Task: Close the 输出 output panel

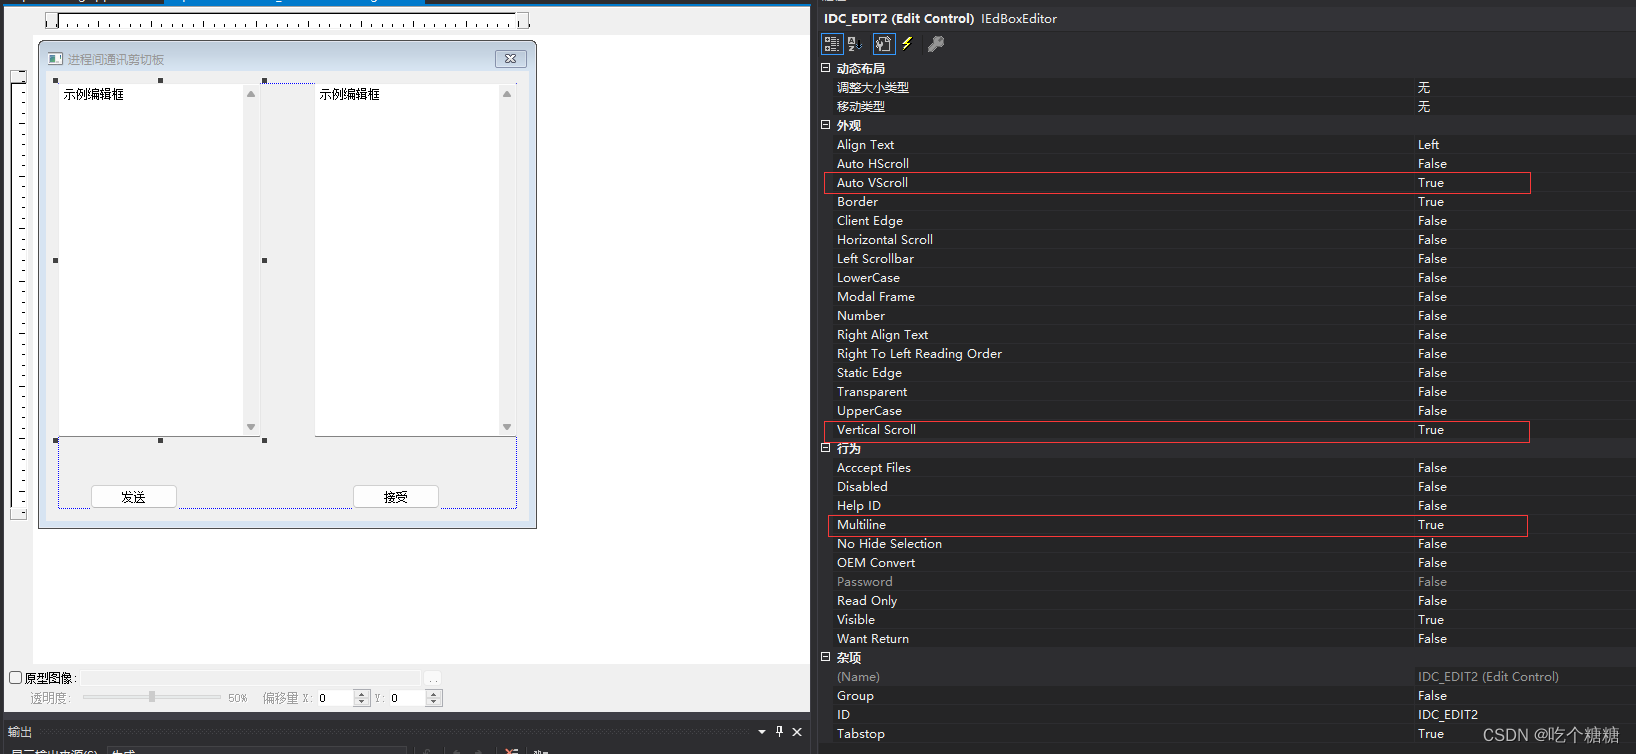Action: click(x=797, y=732)
